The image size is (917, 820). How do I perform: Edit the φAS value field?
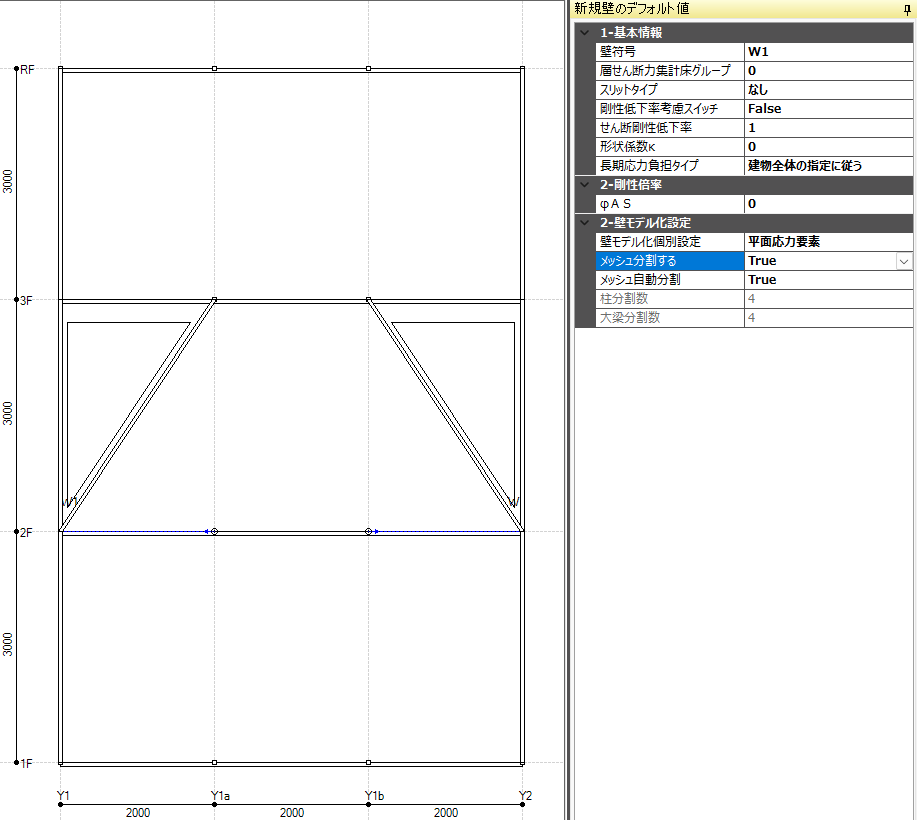coord(828,204)
